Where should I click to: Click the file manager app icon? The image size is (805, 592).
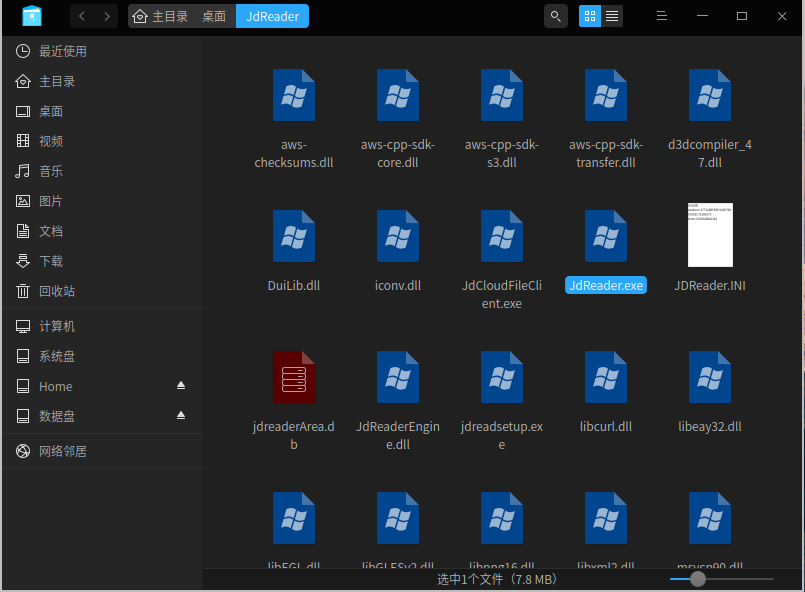32,16
